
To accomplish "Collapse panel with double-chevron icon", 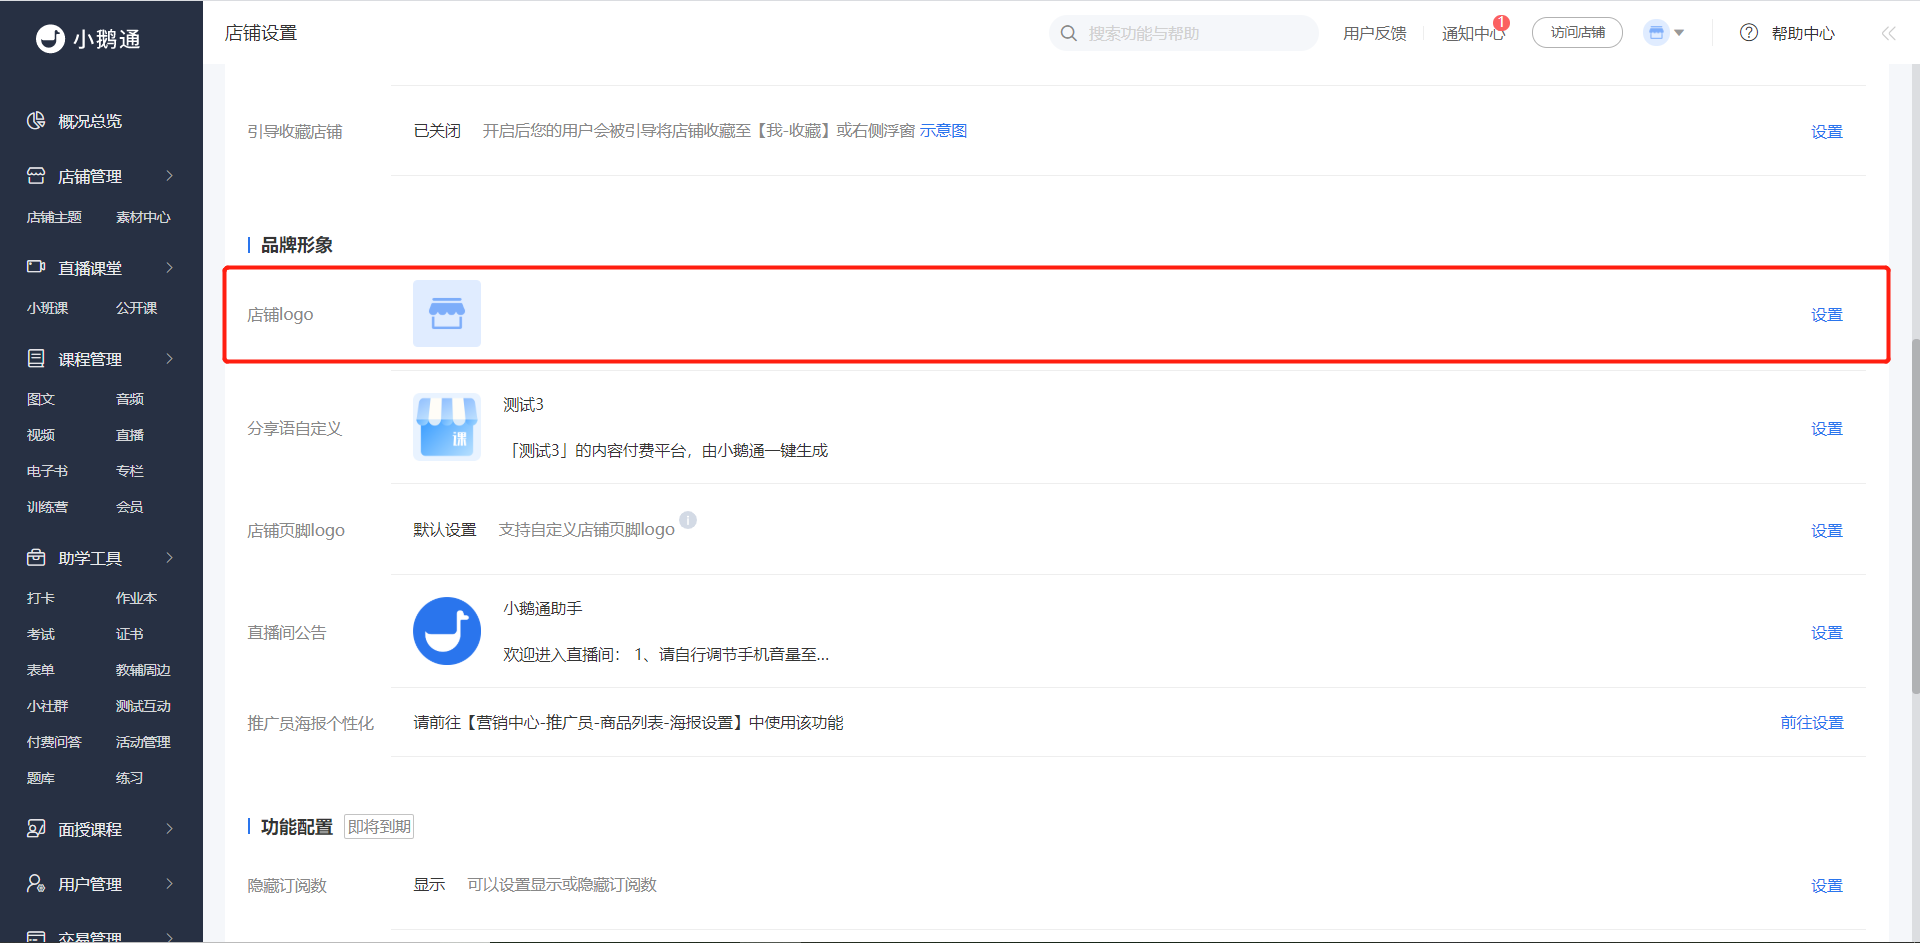I will coord(1888,33).
